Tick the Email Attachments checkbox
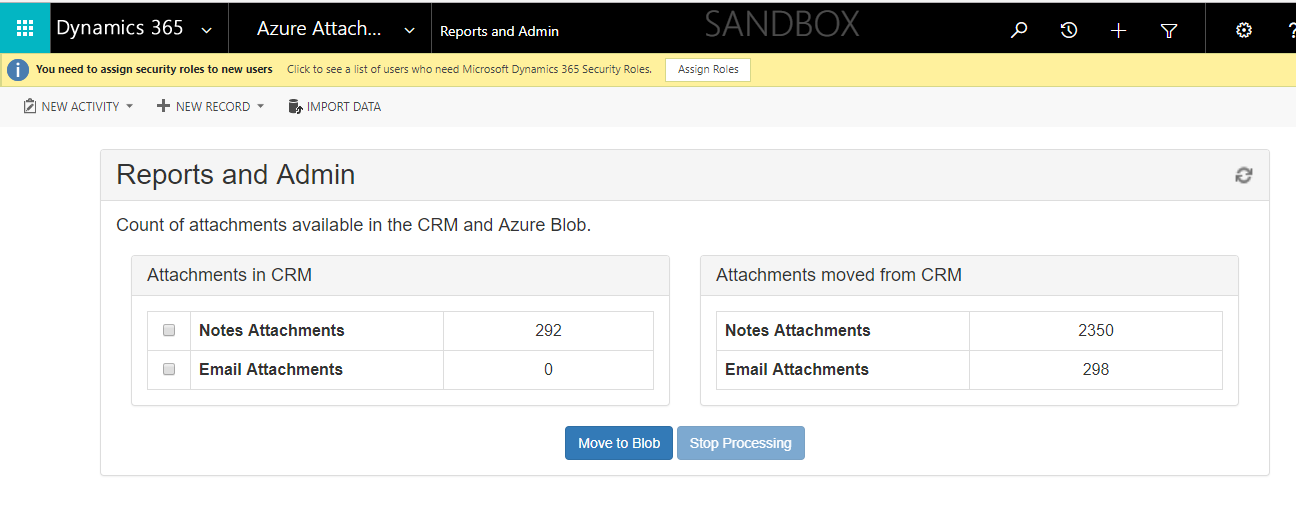 [169, 369]
